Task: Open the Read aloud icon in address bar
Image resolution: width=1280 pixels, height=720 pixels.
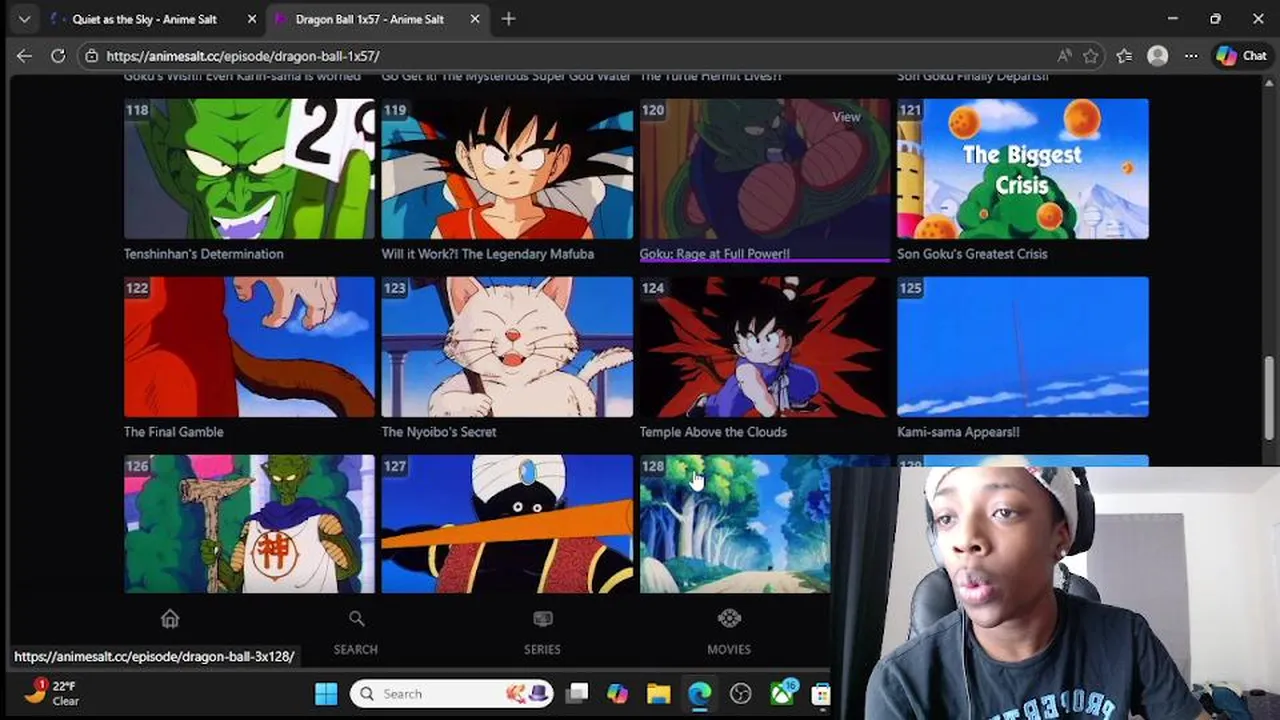Action: click(1063, 56)
